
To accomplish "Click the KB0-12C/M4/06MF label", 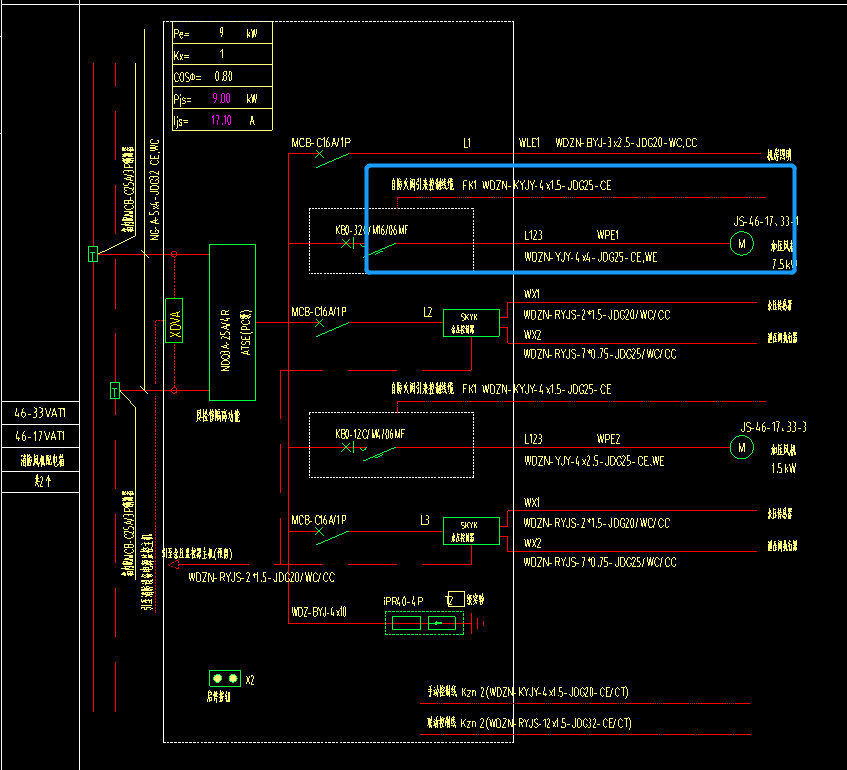I will tap(369, 434).
